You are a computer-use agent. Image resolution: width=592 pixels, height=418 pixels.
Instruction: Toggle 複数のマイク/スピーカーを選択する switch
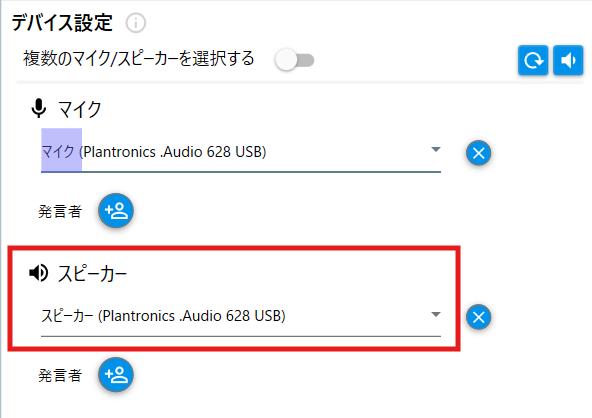[294, 60]
